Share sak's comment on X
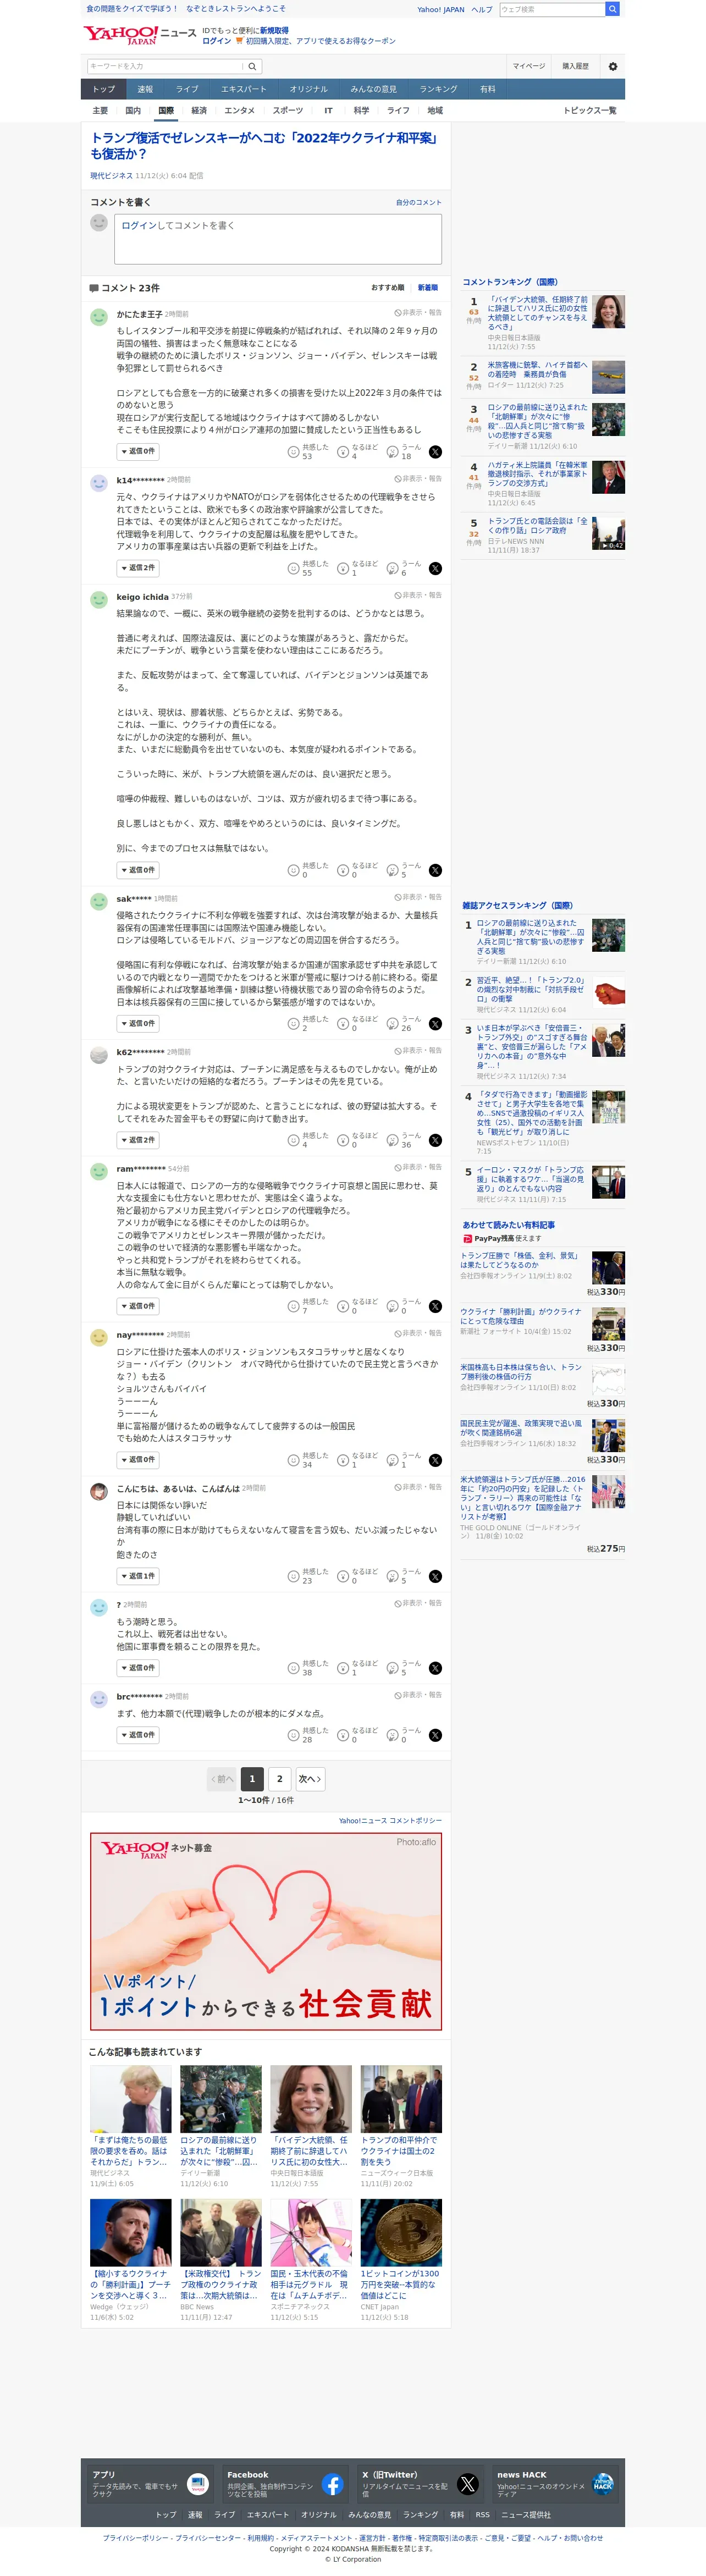Viewport: 706px width, 2576px height. point(435,1024)
